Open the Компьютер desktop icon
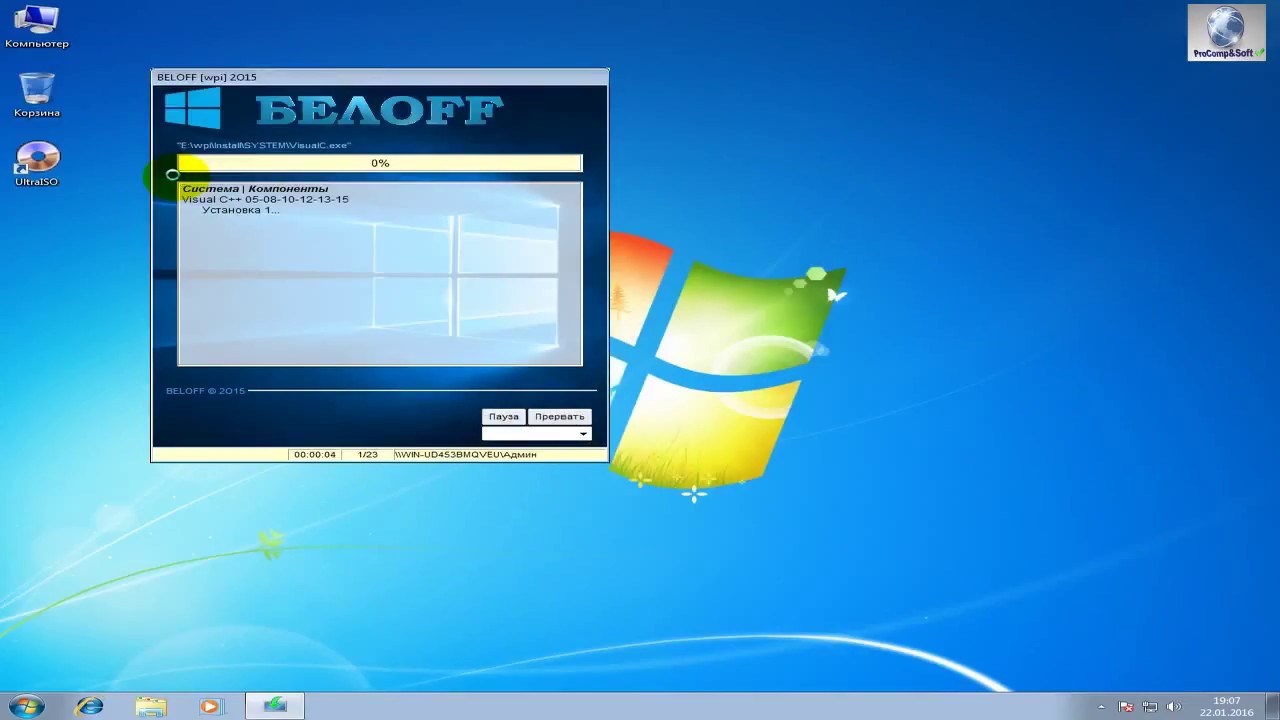The image size is (1280, 720). pyautogui.click(x=37, y=26)
